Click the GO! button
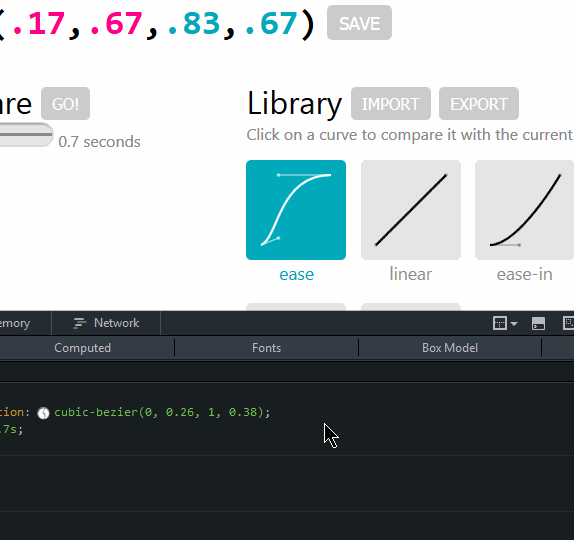The height and width of the screenshot is (540, 574). pos(66,104)
